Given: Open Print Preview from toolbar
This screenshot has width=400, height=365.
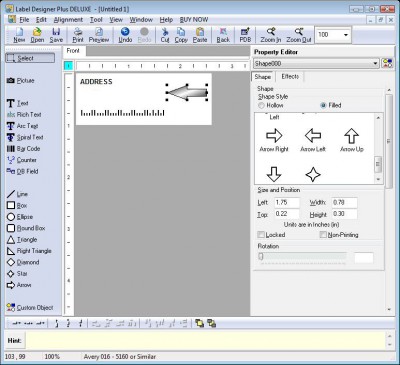Looking at the screenshot, I should coord(99,35).
